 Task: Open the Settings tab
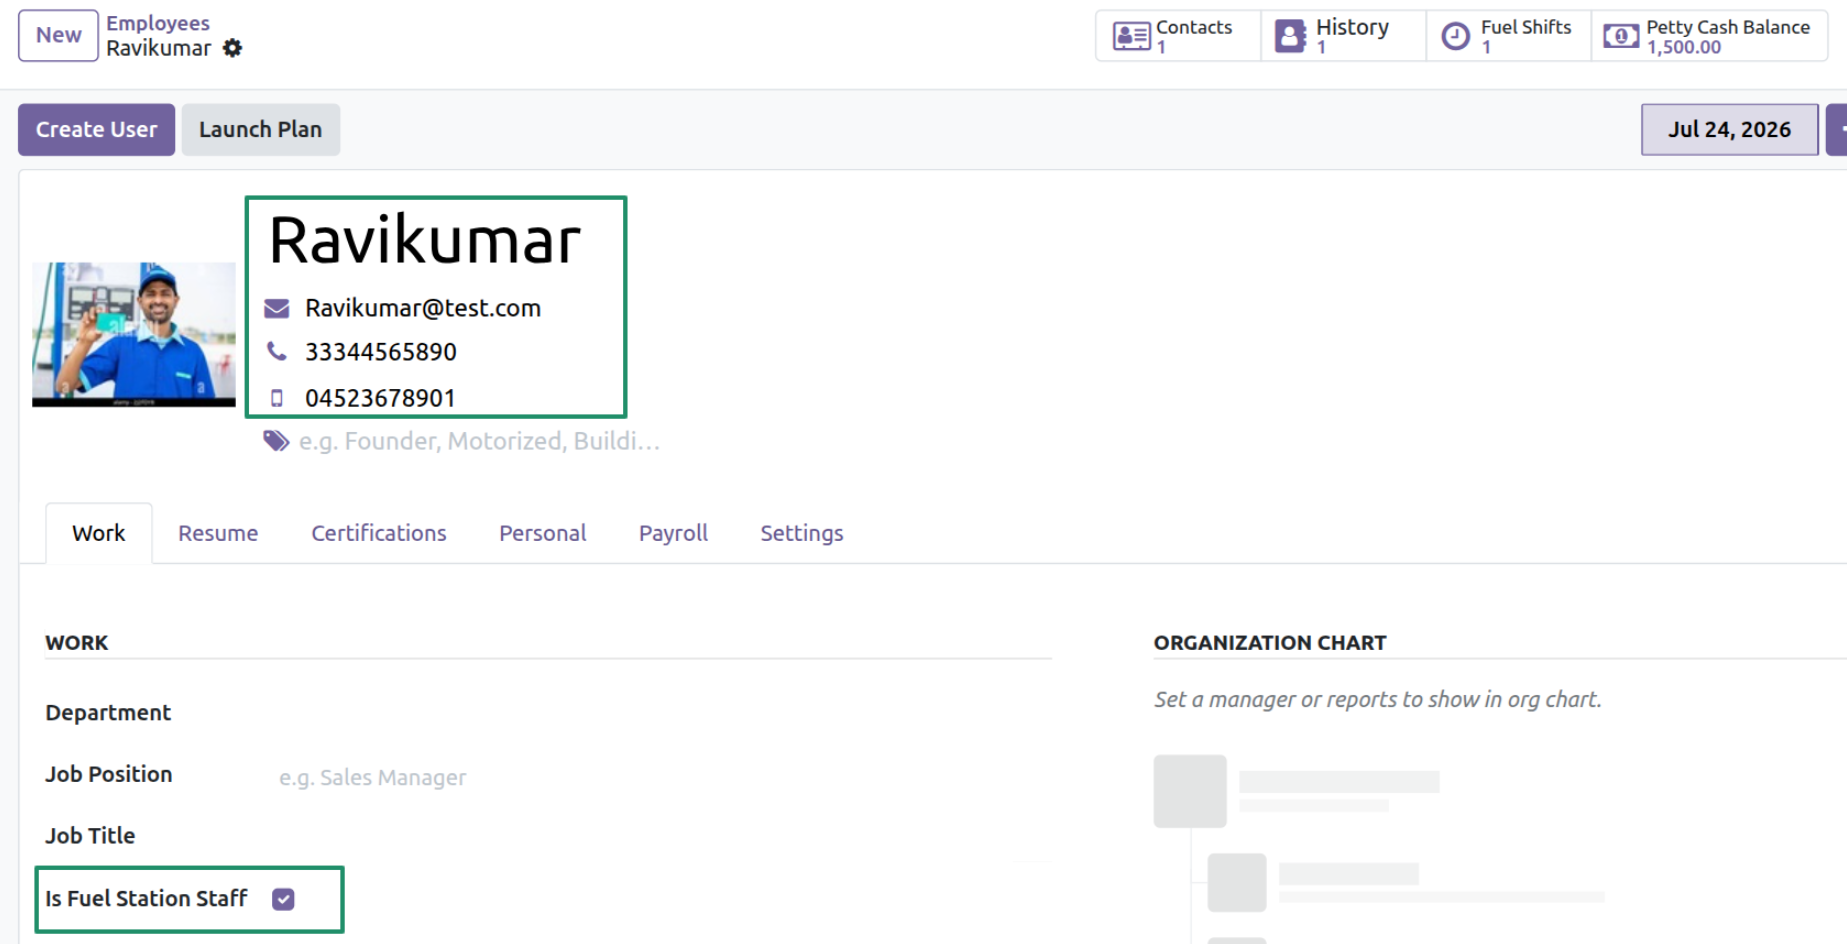tap(801, 533)
